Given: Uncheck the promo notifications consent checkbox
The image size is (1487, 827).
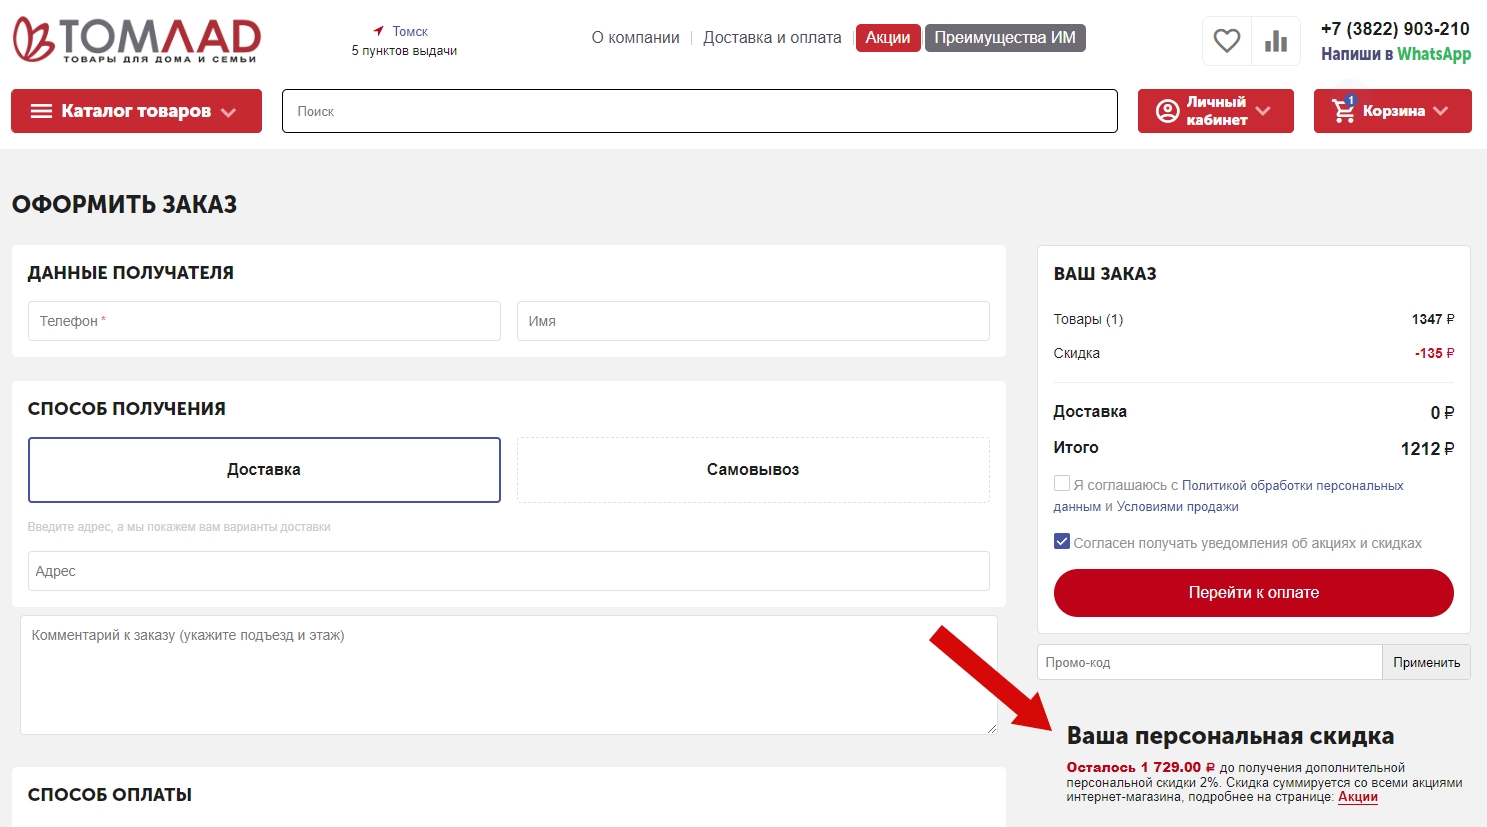Looking at the screenshot, I should [1062, 542].
